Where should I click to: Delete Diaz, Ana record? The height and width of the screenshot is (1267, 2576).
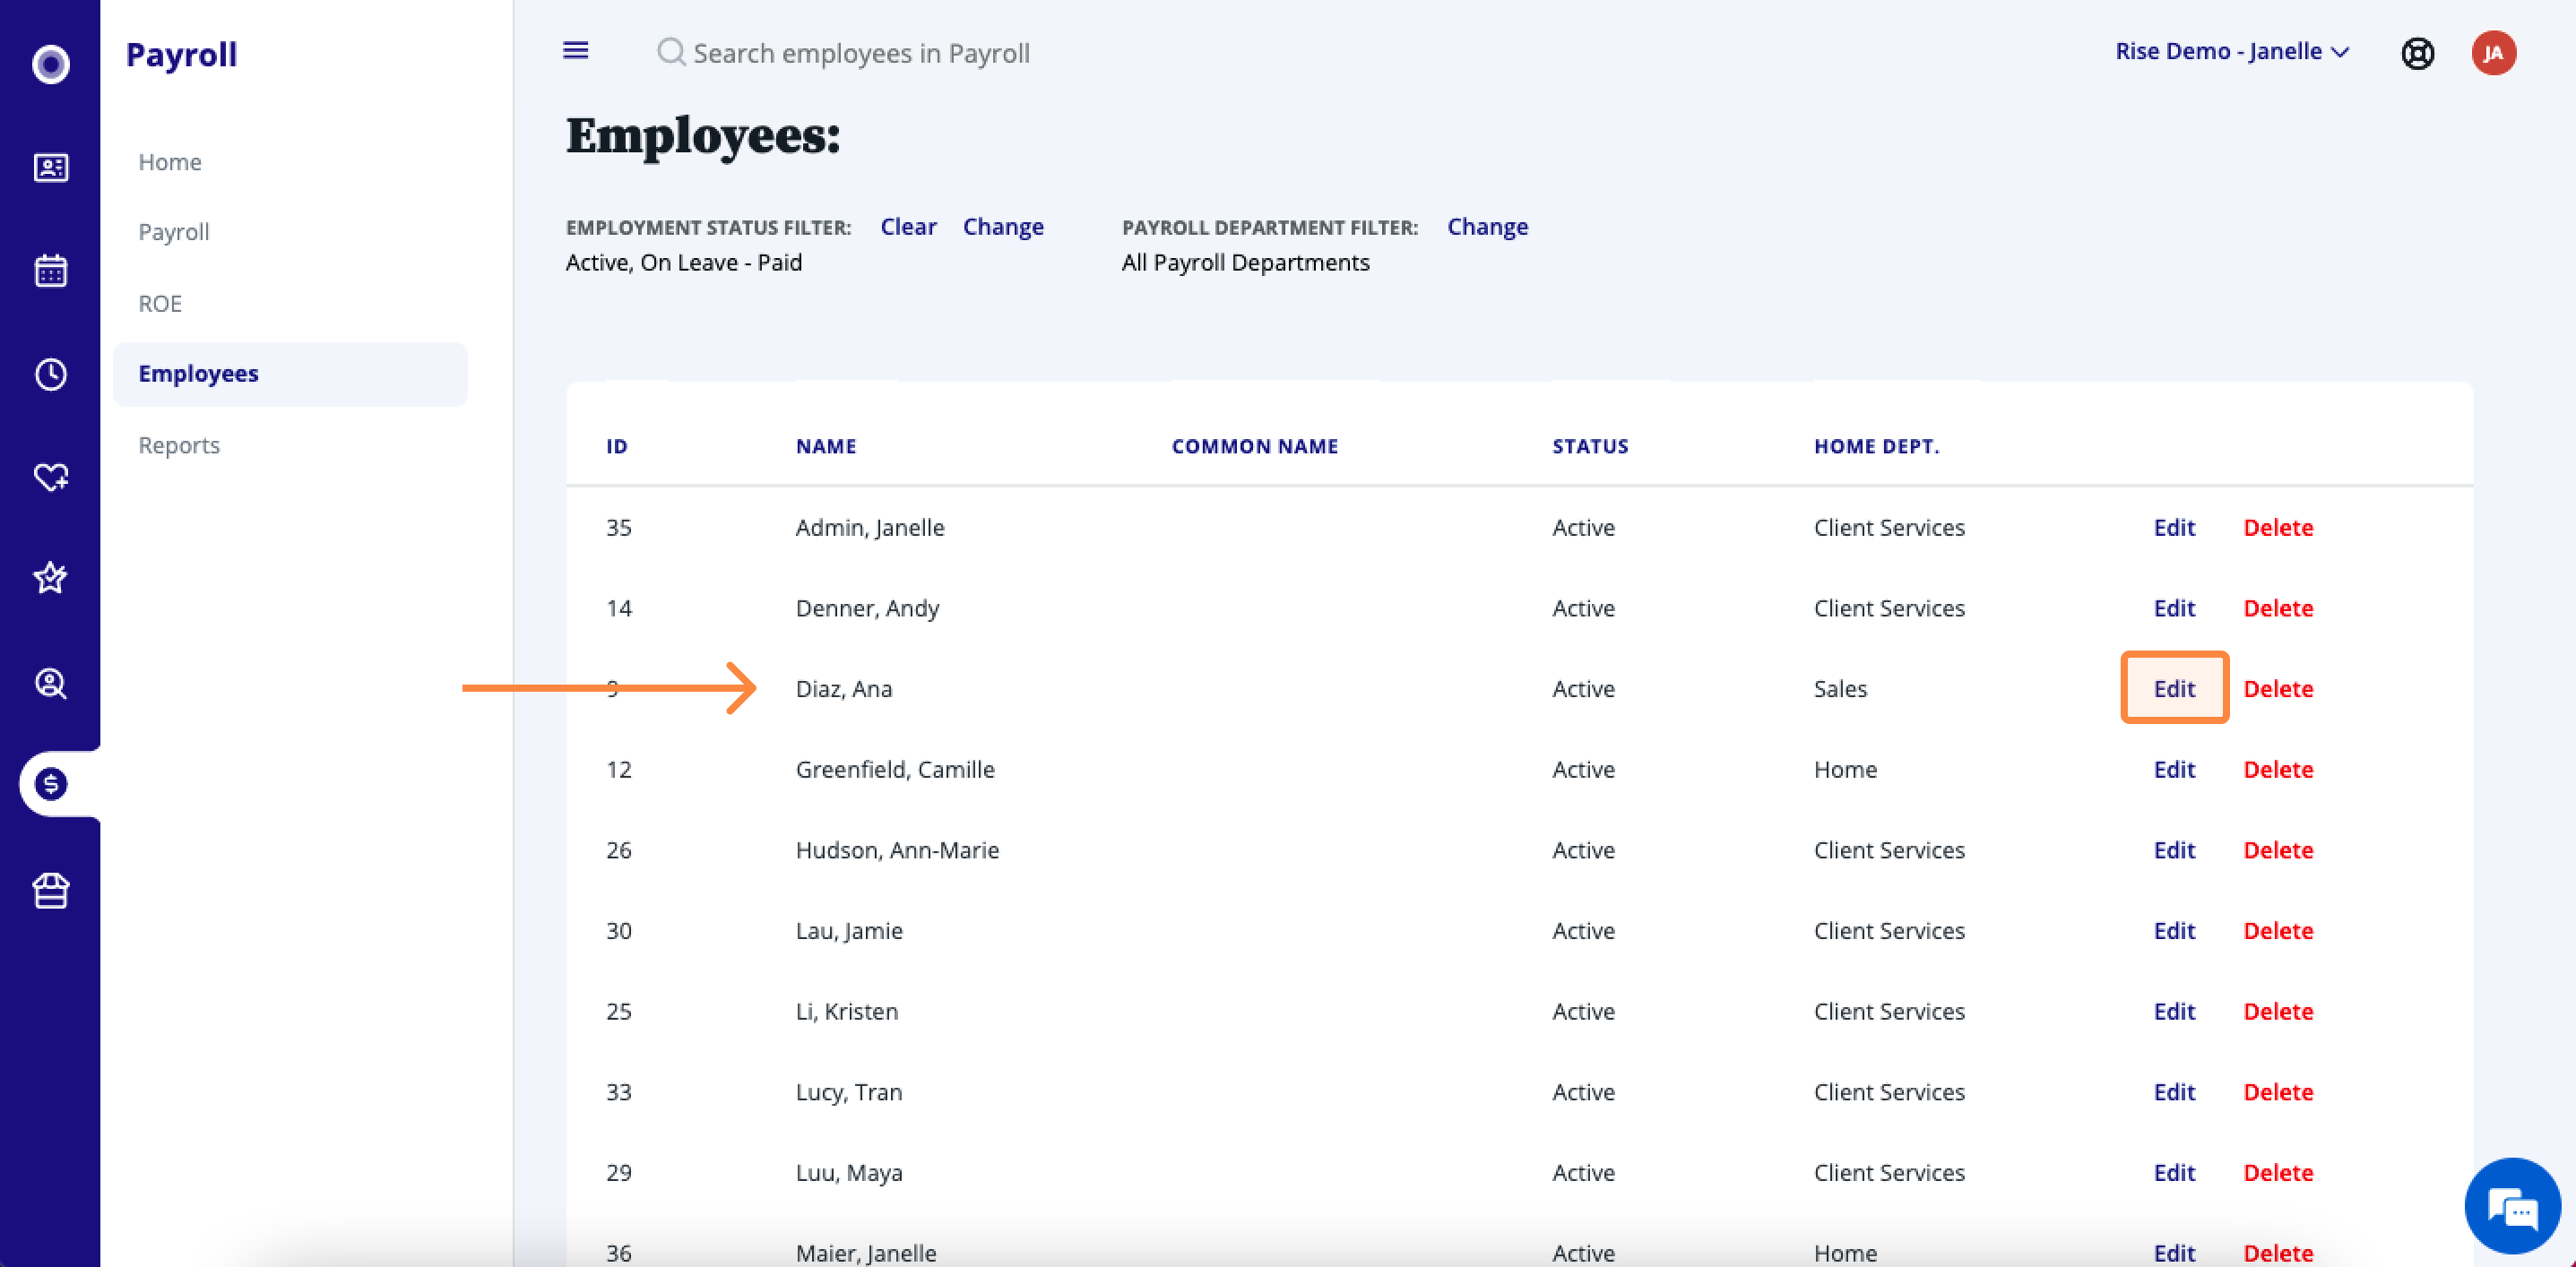click(2278, 689)
